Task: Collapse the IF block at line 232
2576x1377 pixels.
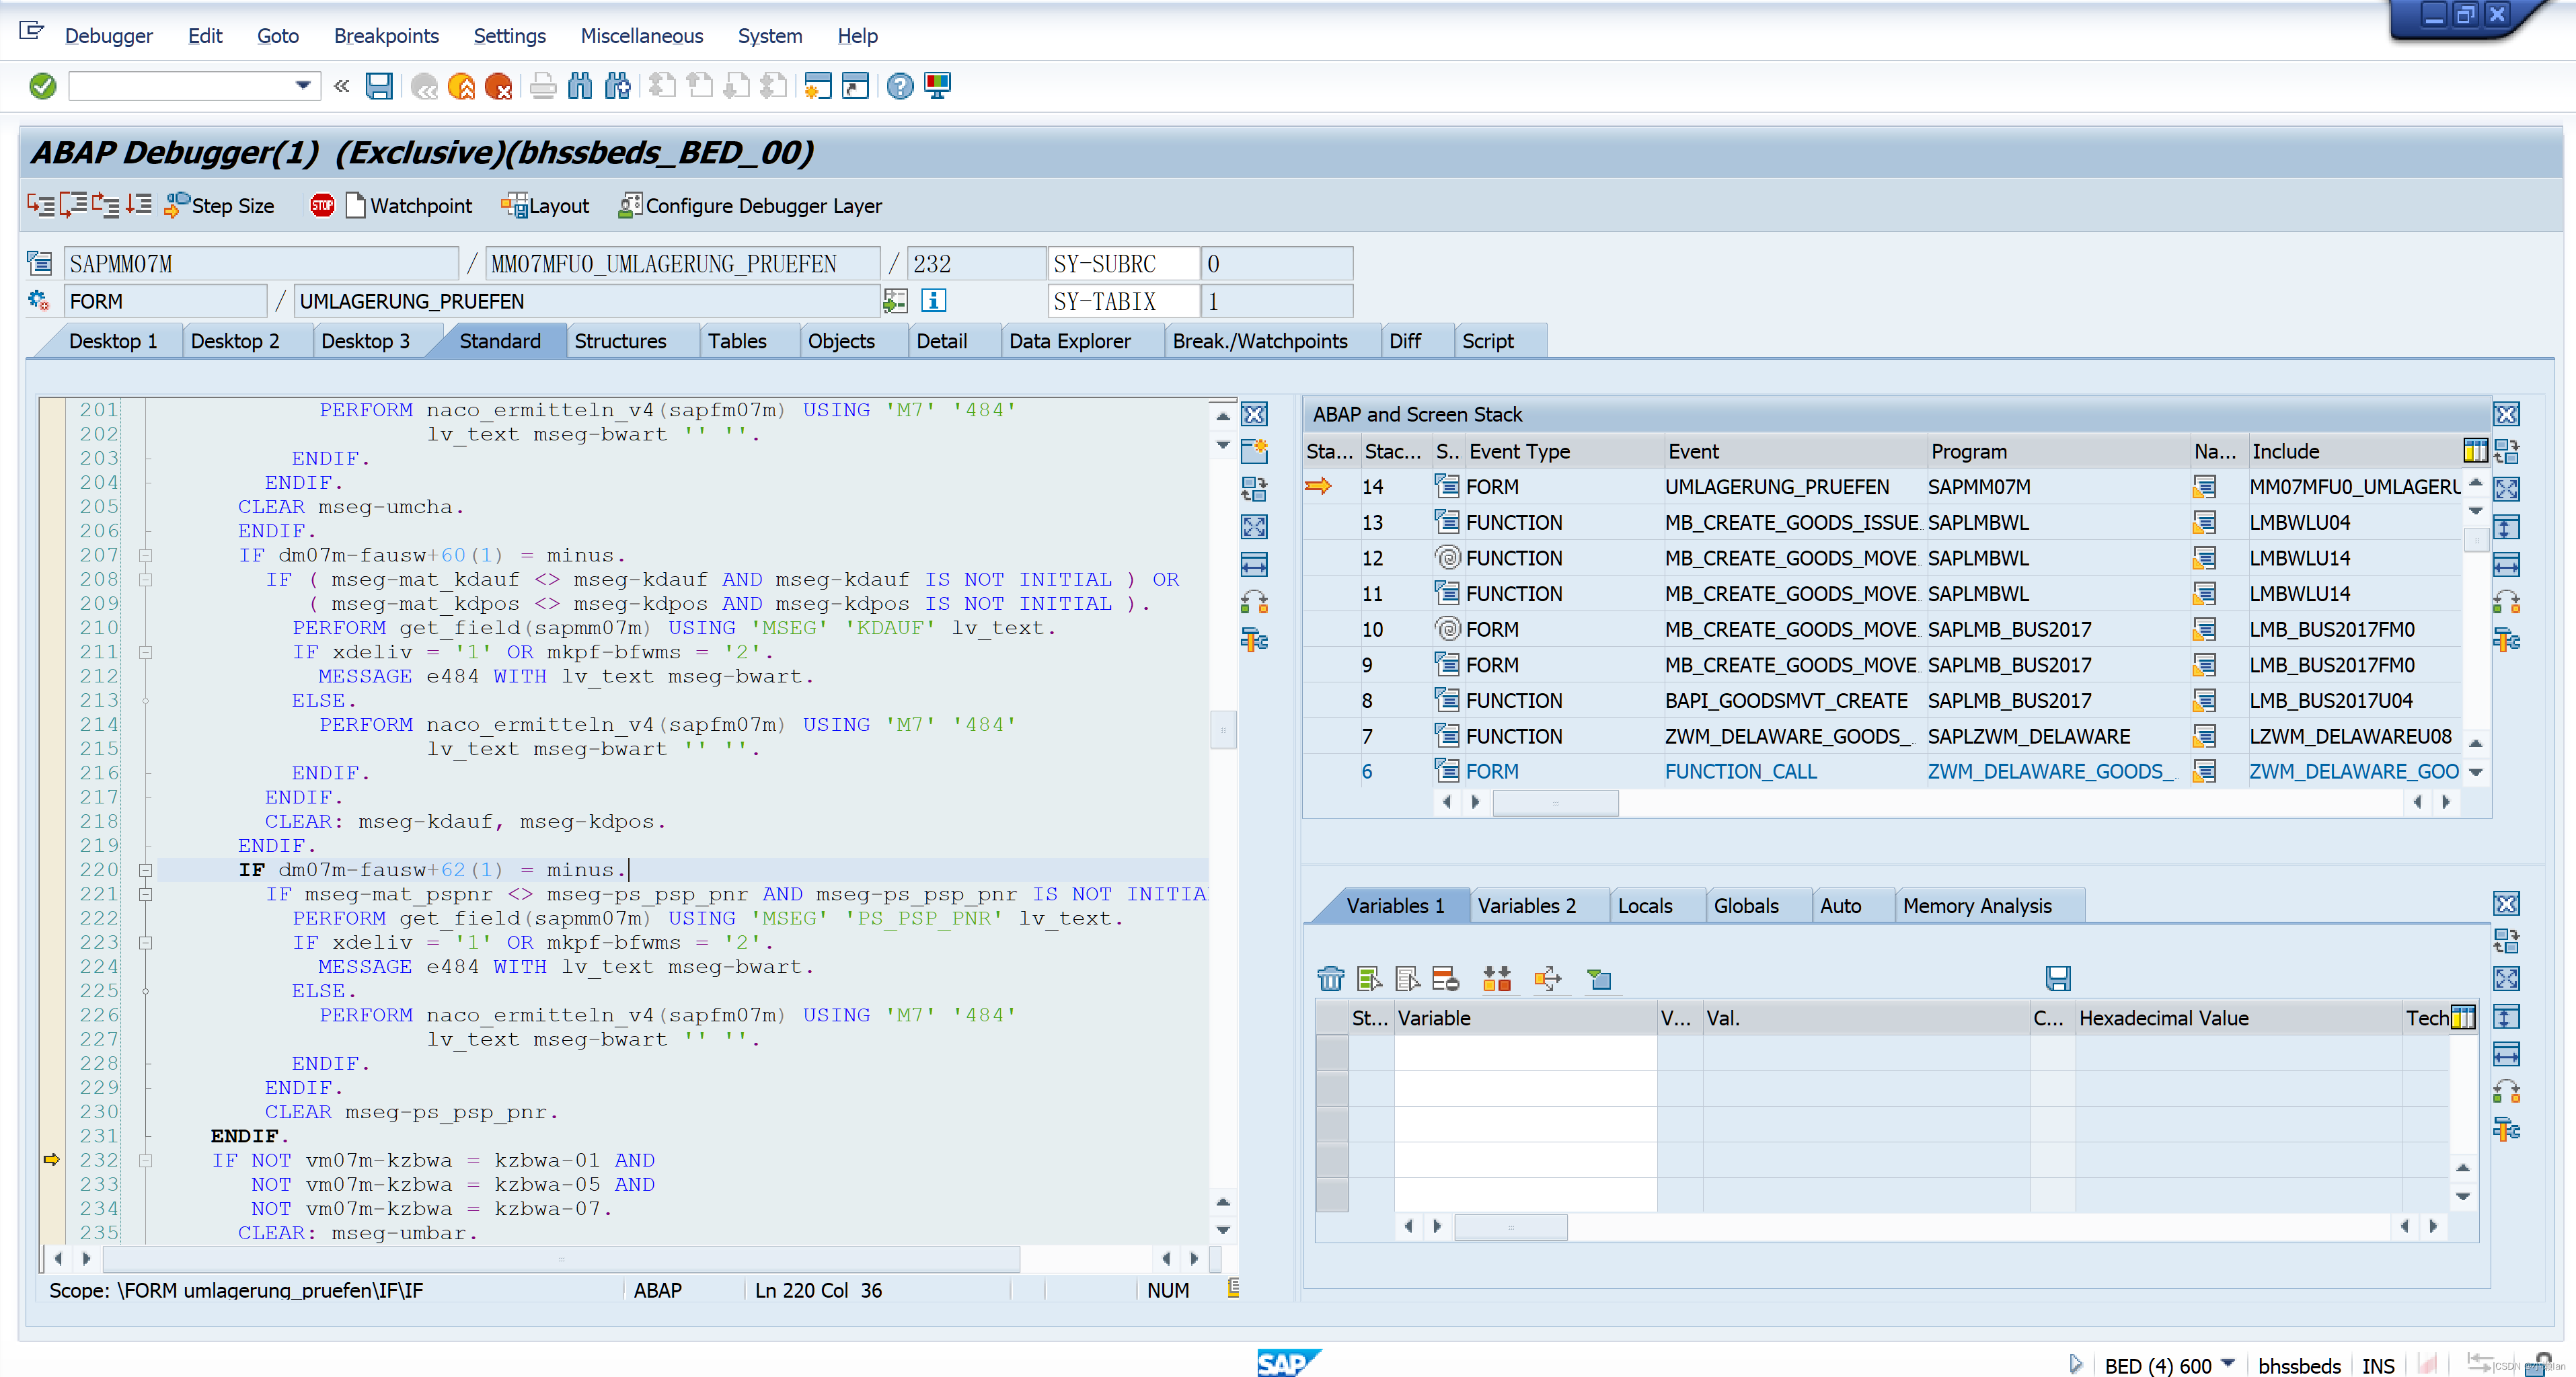Action: pyautogui.click(x=145, y=1160)
